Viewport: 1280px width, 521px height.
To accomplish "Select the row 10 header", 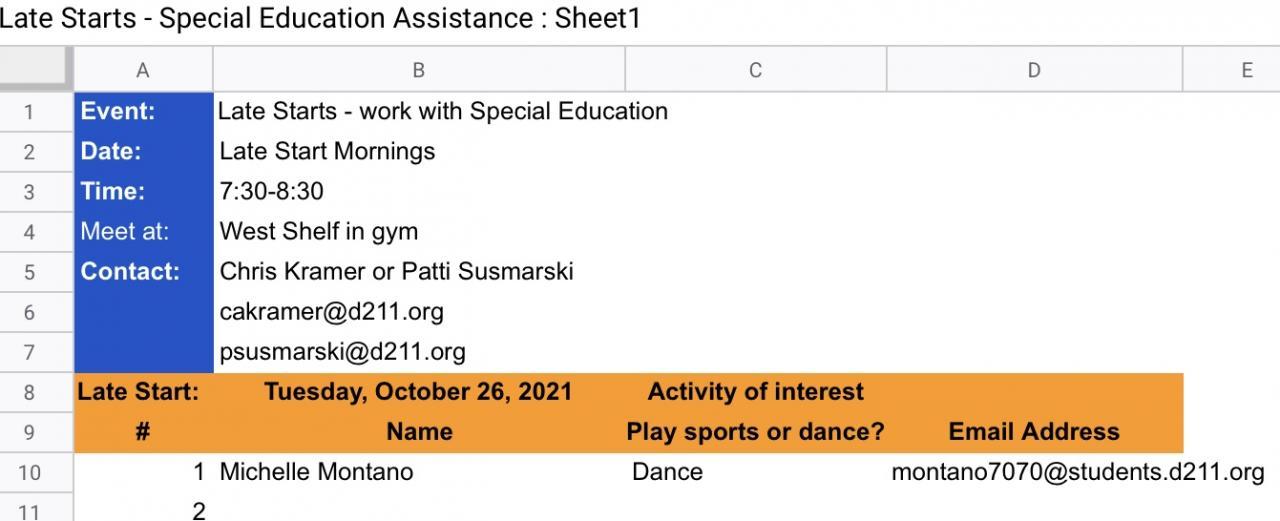I will (x=28, y=472).
